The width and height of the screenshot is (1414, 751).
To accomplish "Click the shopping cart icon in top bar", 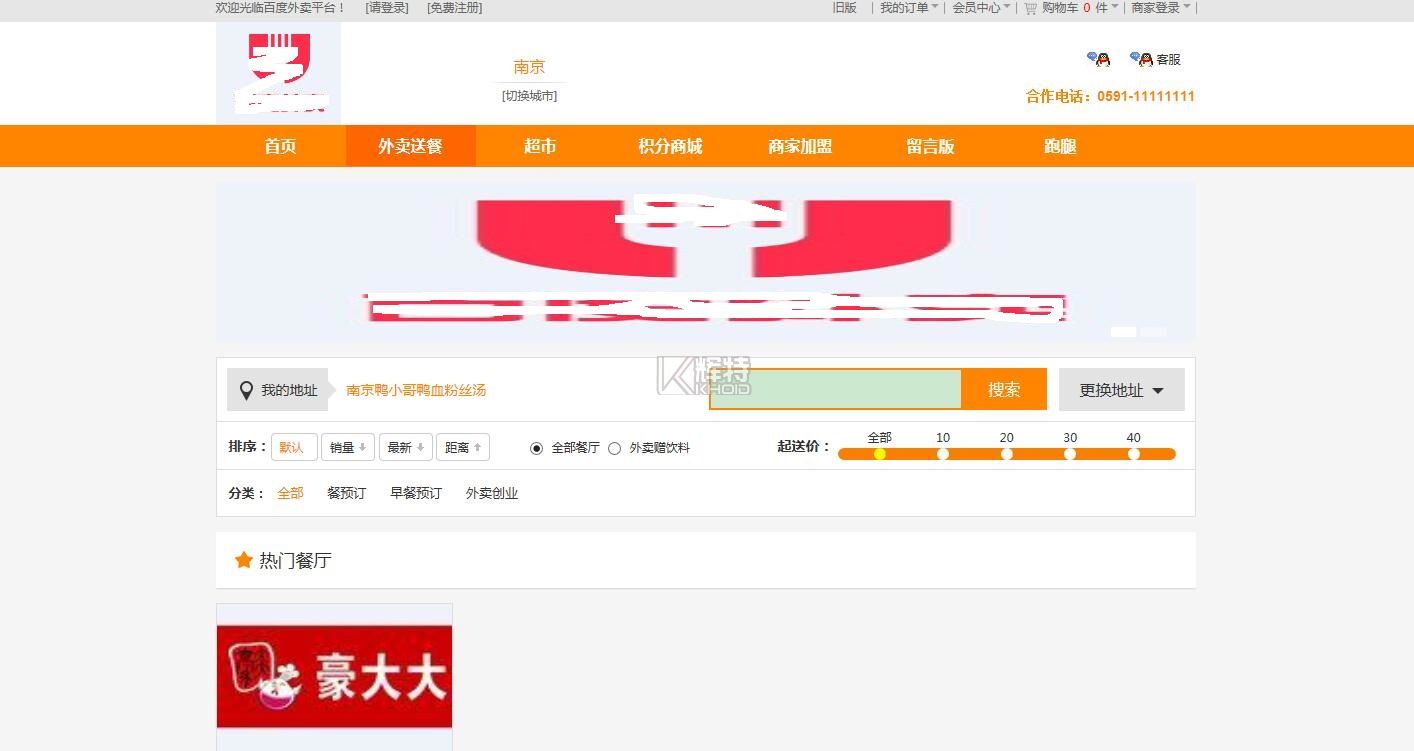I will 1030,8.
